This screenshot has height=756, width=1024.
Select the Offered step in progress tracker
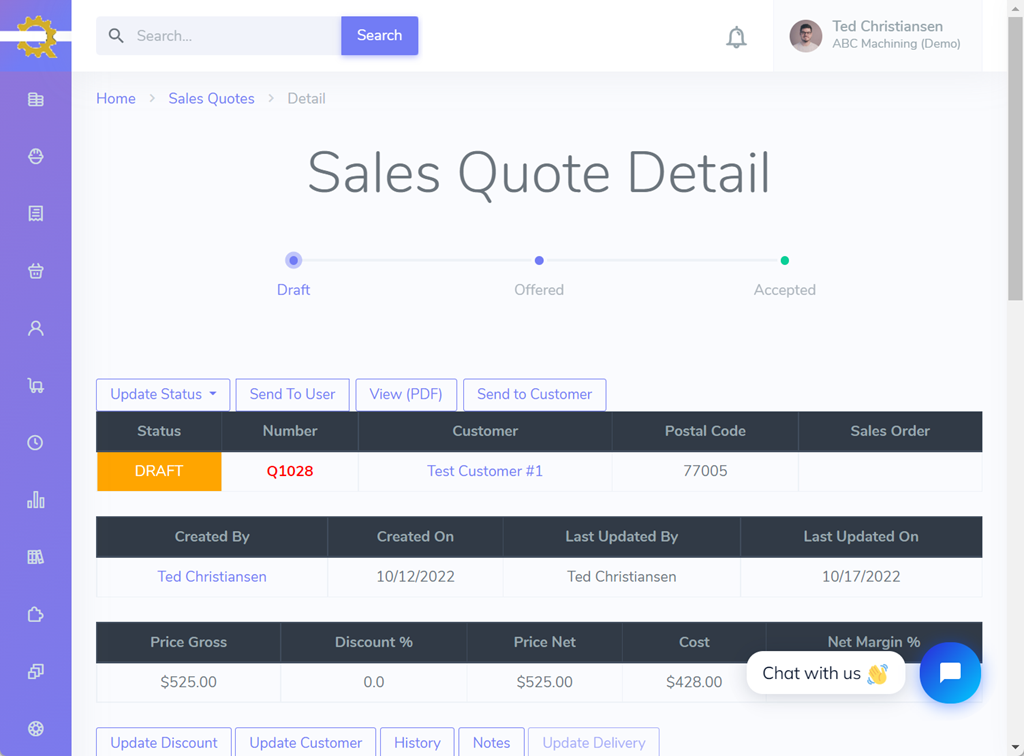click(539, 261)
